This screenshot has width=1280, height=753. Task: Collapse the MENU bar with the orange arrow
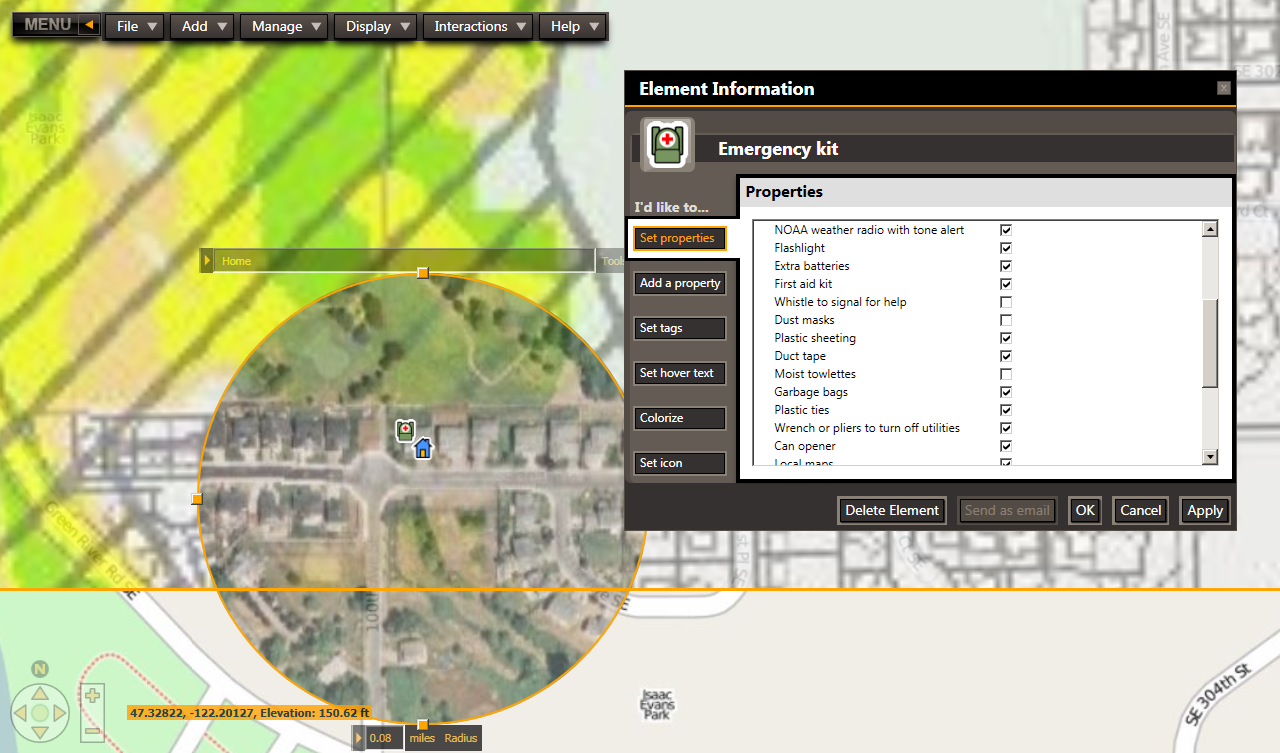[x=89, y=25]
